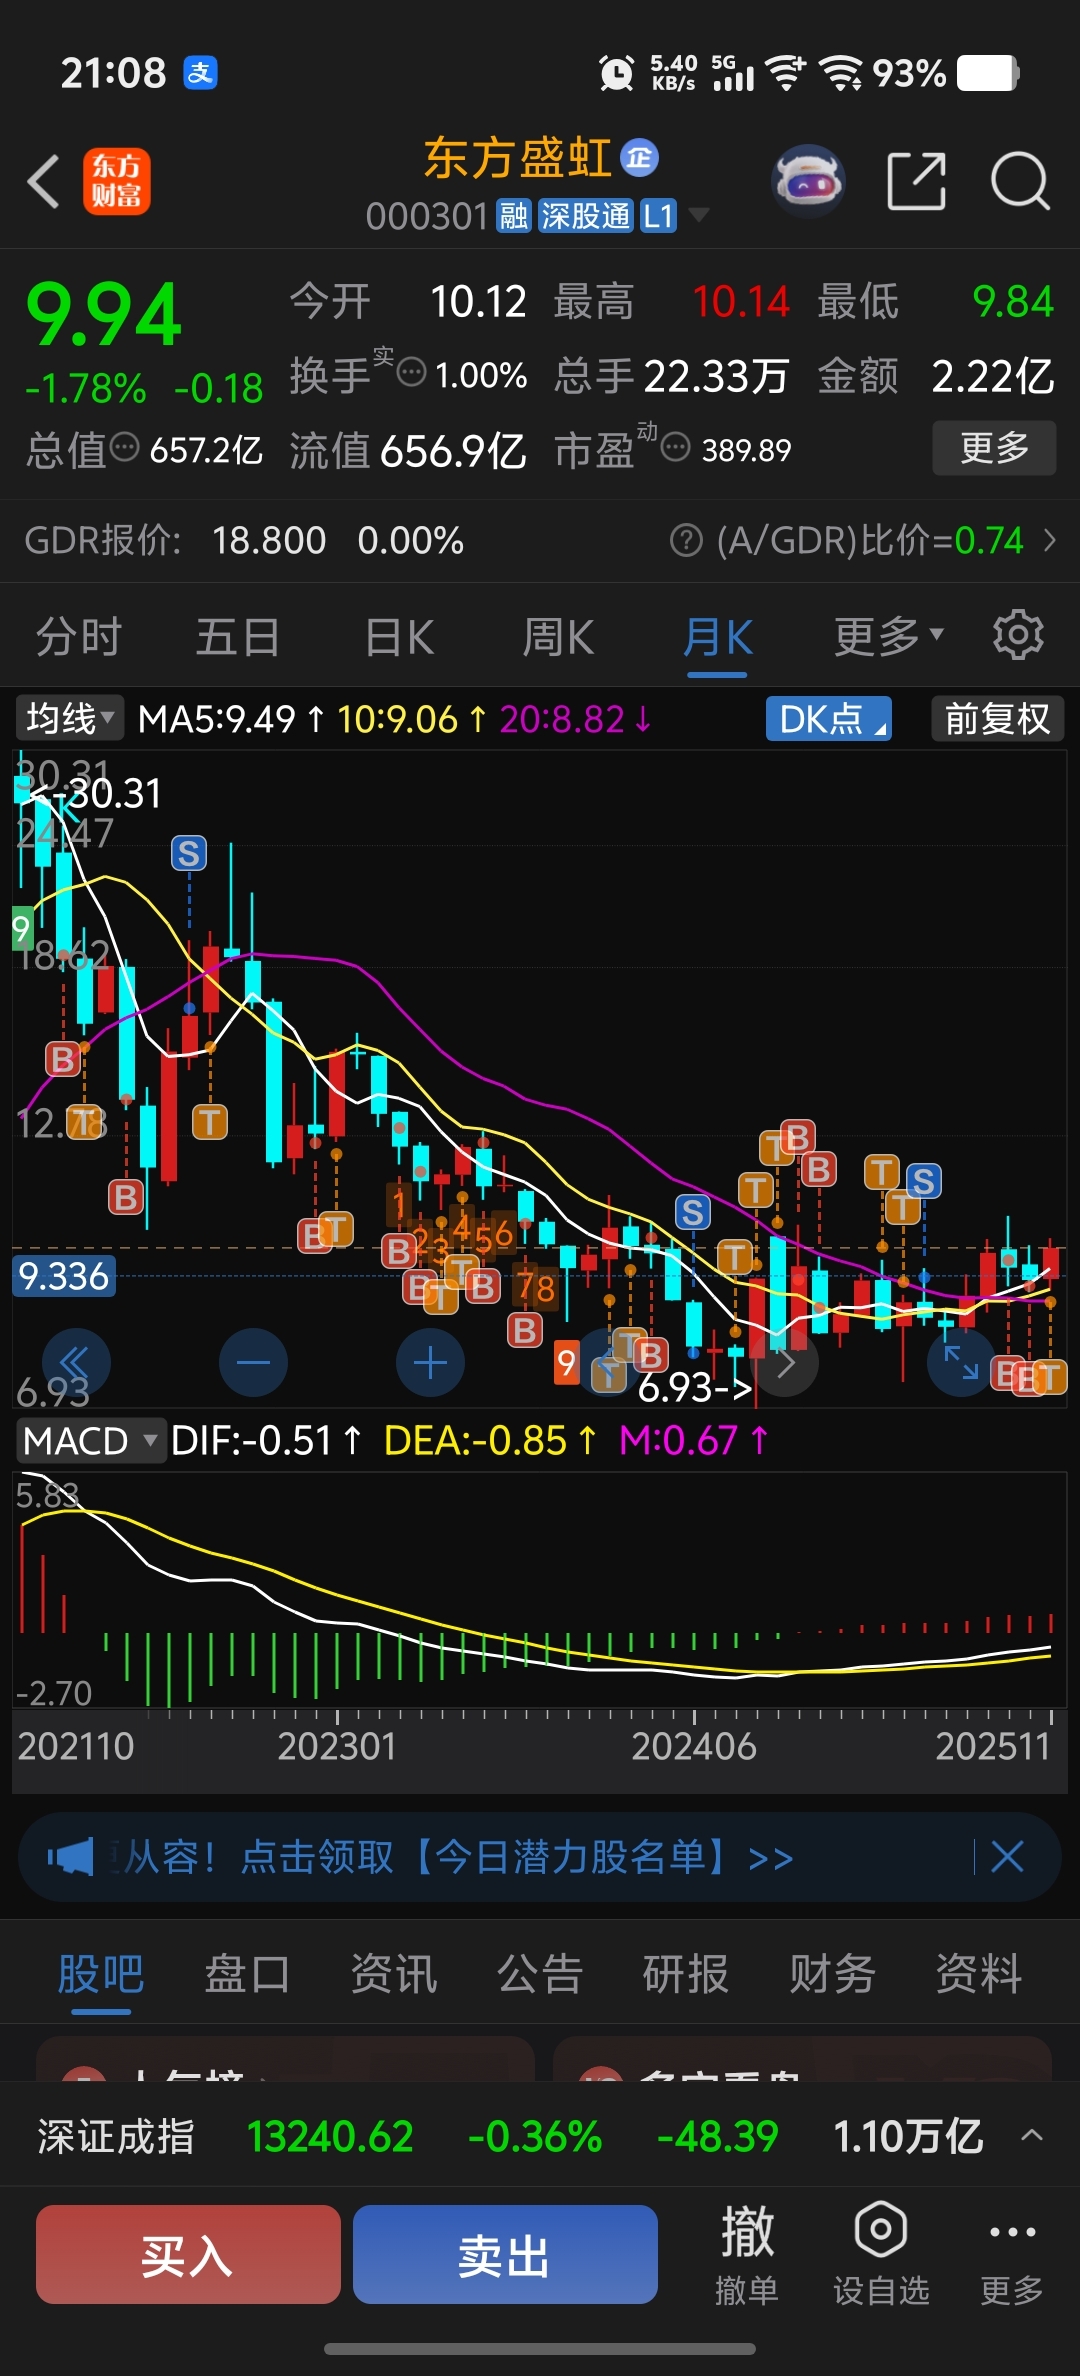Viewport: 1080px width, 2376px height.
Task: Toggle the DK点 indicator
Action: tap(828, 719)
